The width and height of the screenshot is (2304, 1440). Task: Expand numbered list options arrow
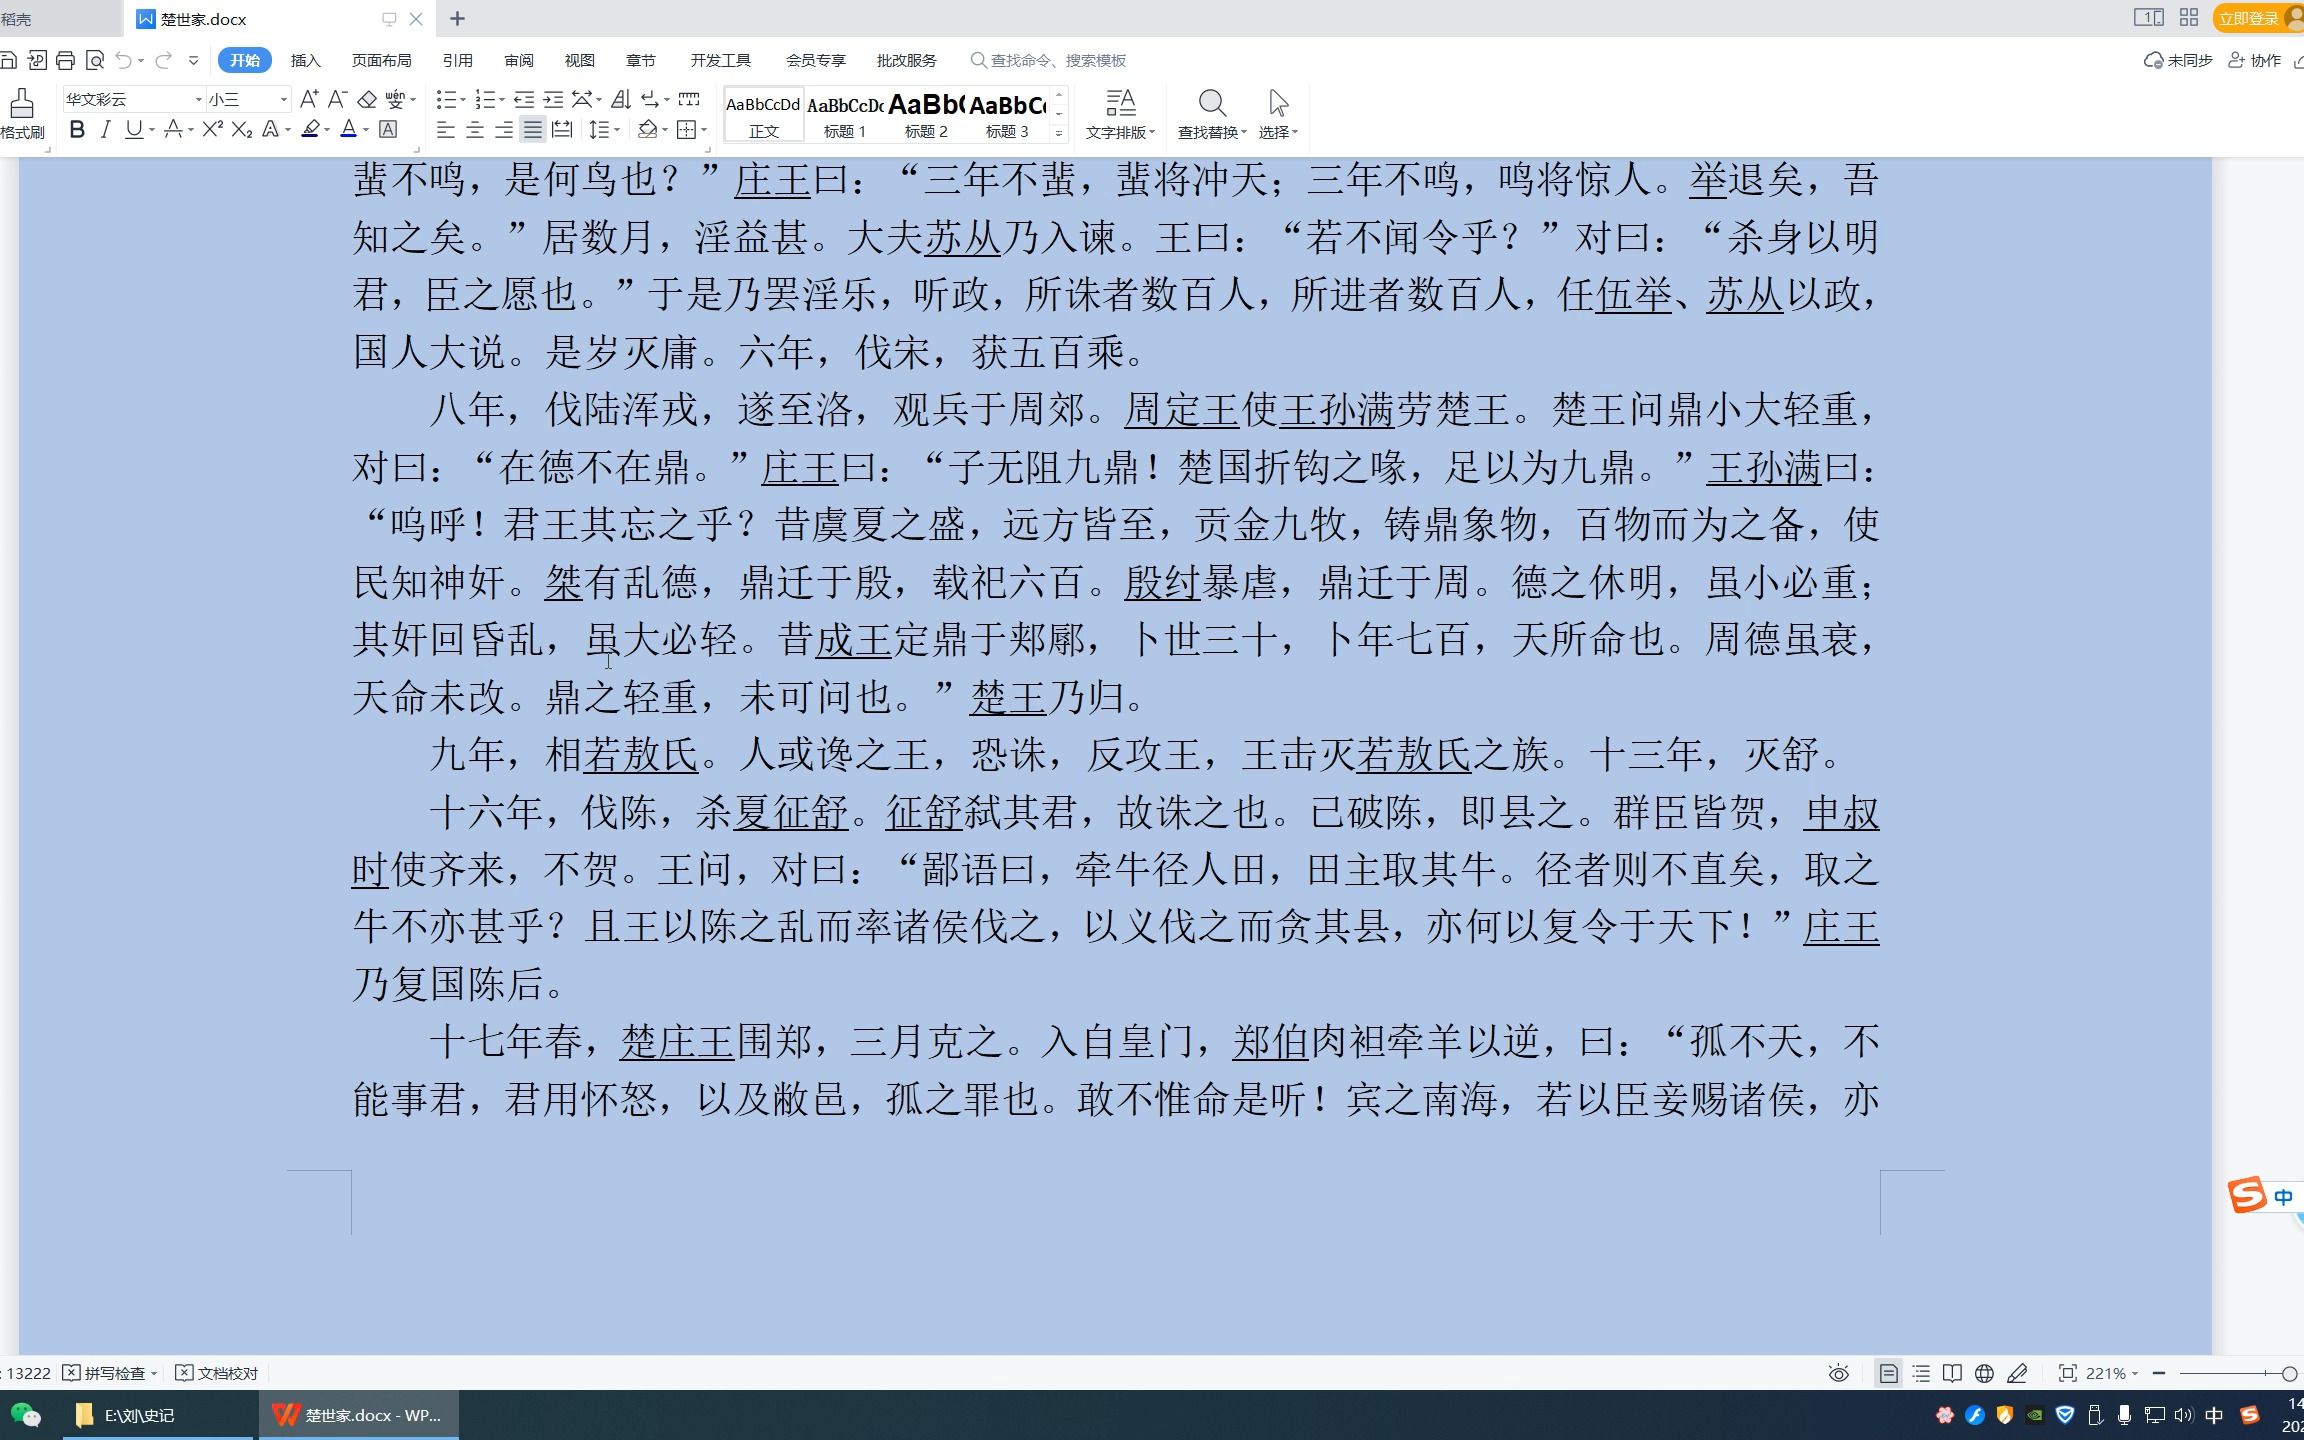pyautogui.click(x=502, y=100)
